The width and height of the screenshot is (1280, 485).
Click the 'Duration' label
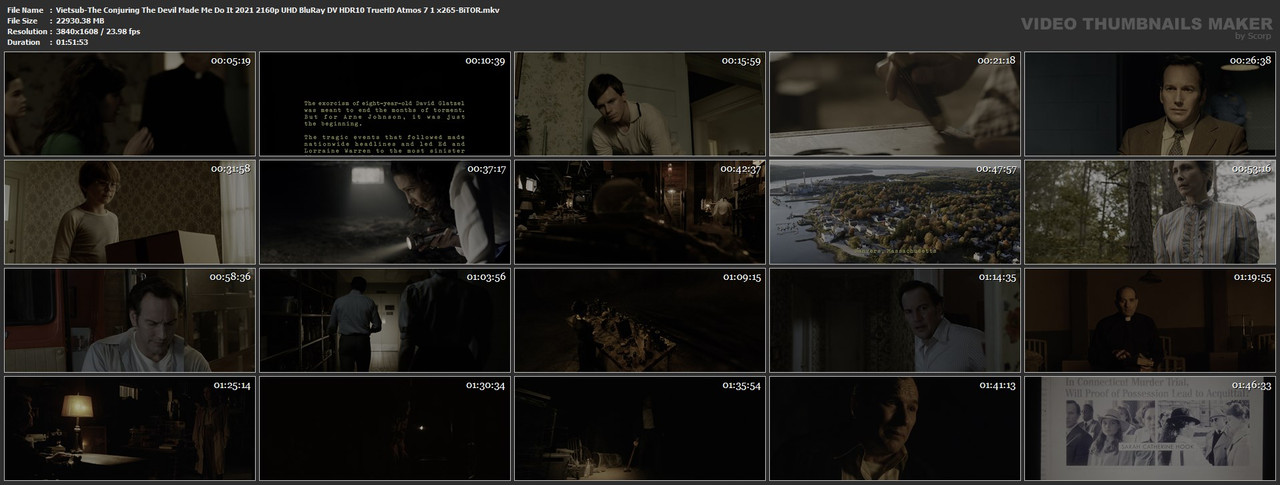(x=23, y=42)
